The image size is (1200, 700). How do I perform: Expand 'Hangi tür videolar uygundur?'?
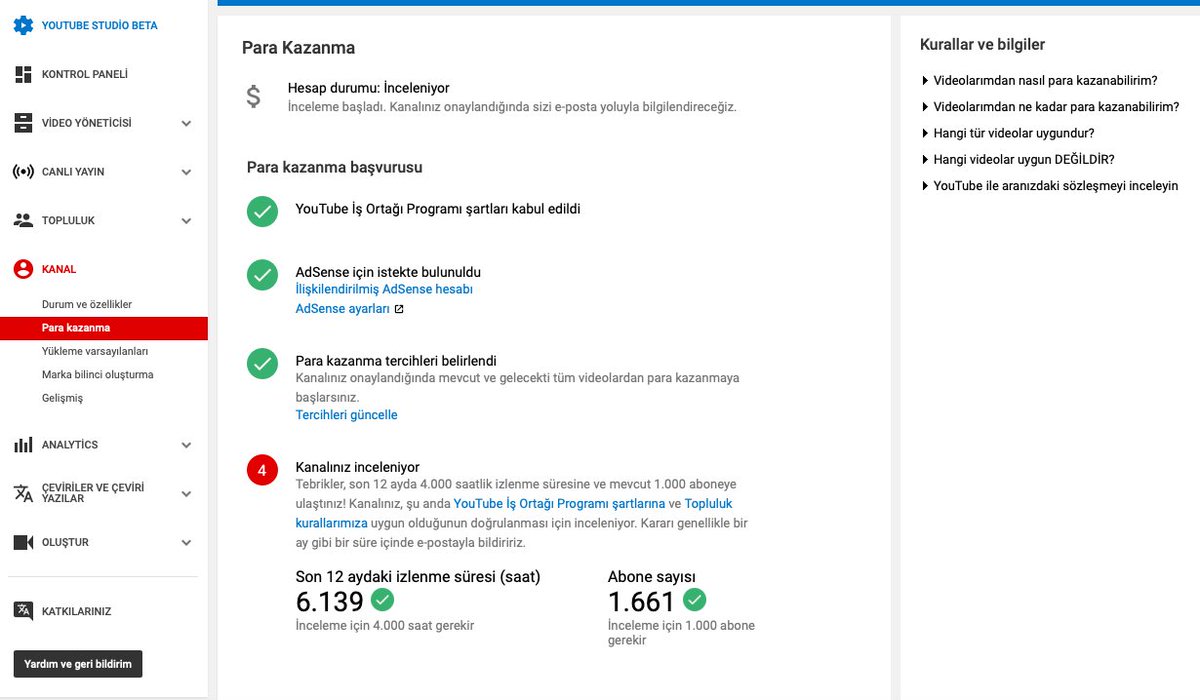(x=1007, y=133)
